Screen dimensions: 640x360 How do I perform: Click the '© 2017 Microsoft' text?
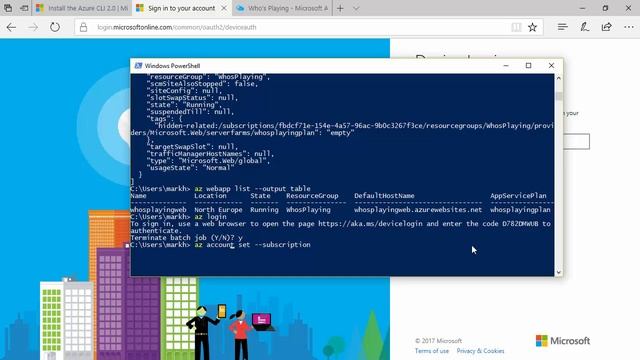coord(438,341)
